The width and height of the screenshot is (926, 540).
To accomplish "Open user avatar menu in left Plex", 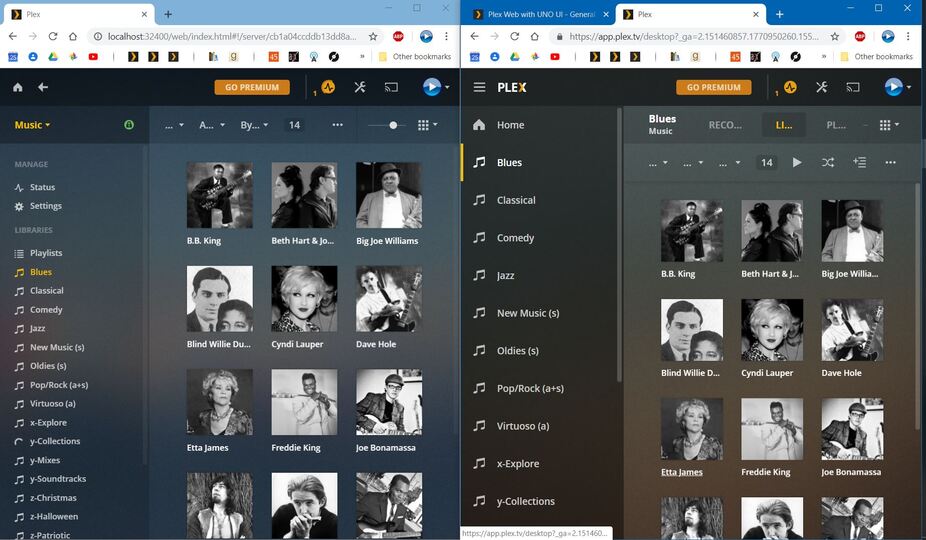I will pos(436,87).
